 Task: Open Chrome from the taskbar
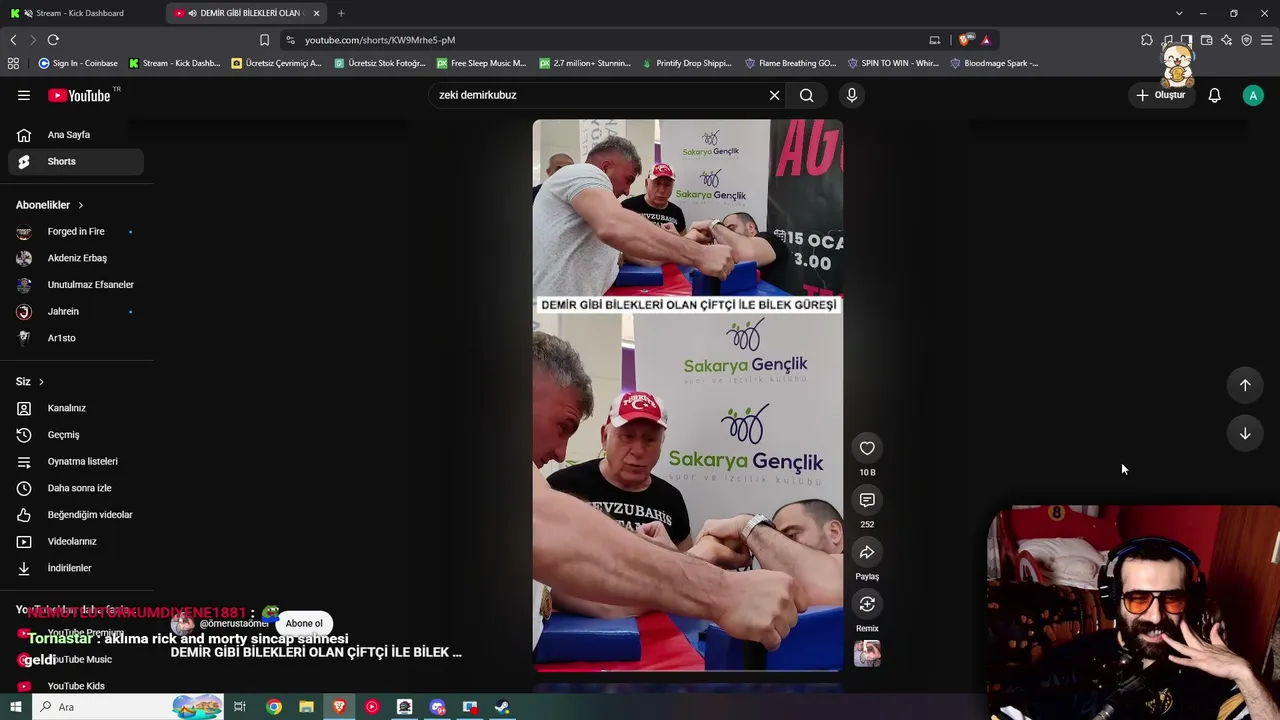click(x=274, y=707)
